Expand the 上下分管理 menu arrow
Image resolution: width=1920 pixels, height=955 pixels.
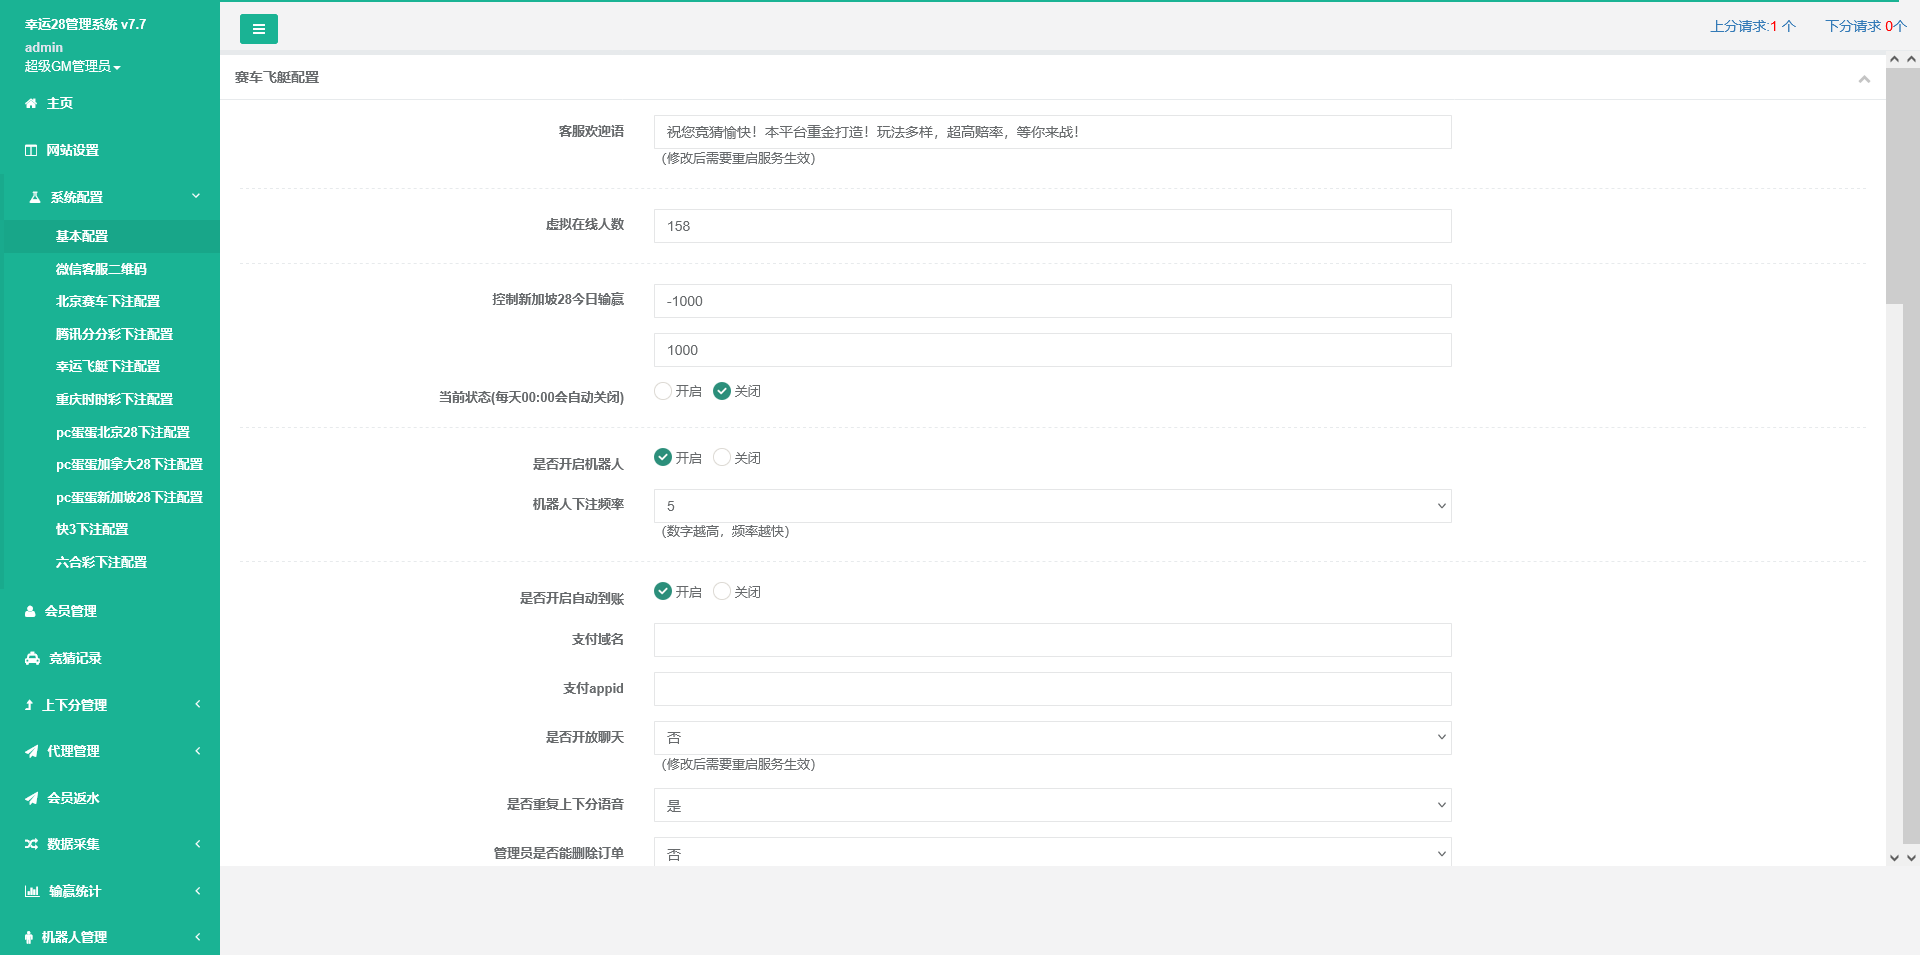click(198, 704)
